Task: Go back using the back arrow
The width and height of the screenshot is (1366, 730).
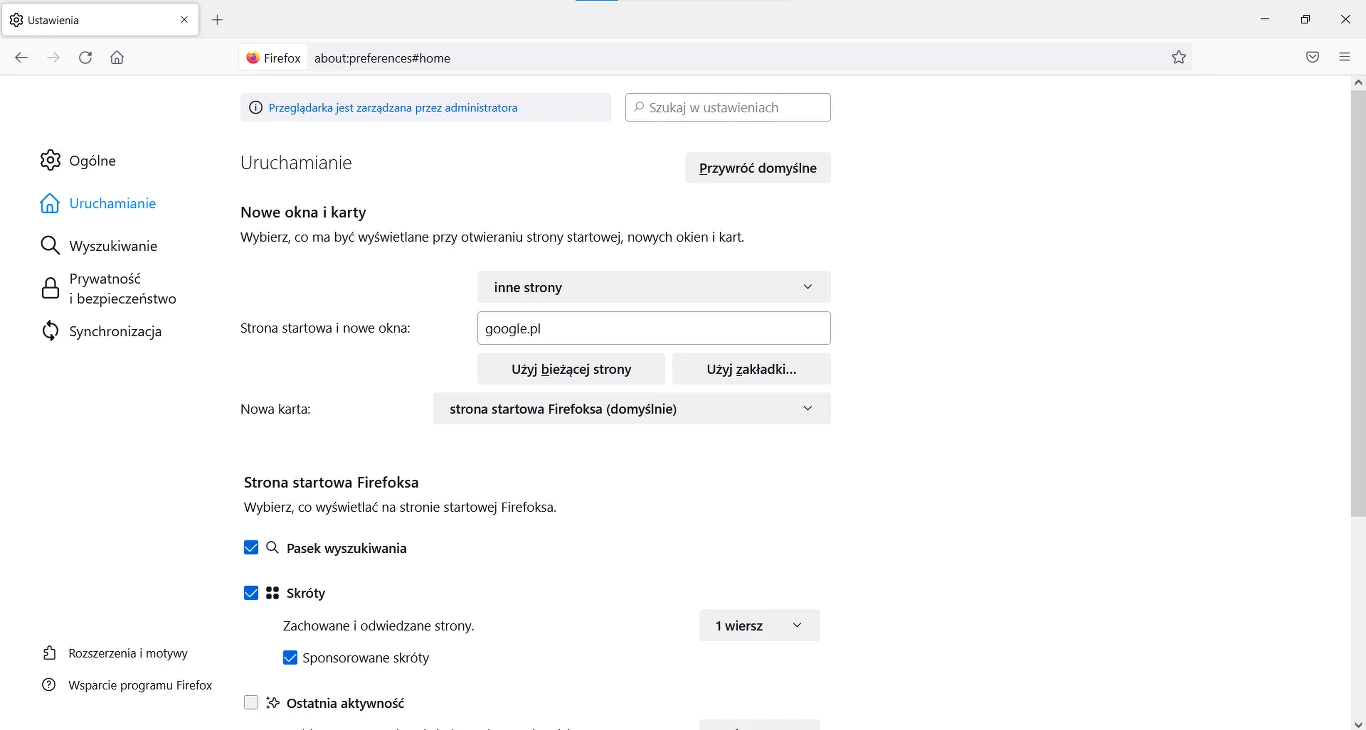Action: point(21,58)
